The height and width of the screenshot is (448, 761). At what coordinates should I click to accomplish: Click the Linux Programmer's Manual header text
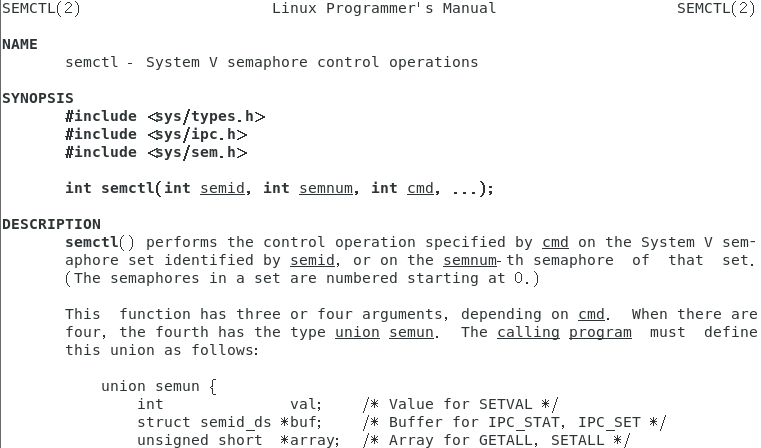tap(384, 8)
